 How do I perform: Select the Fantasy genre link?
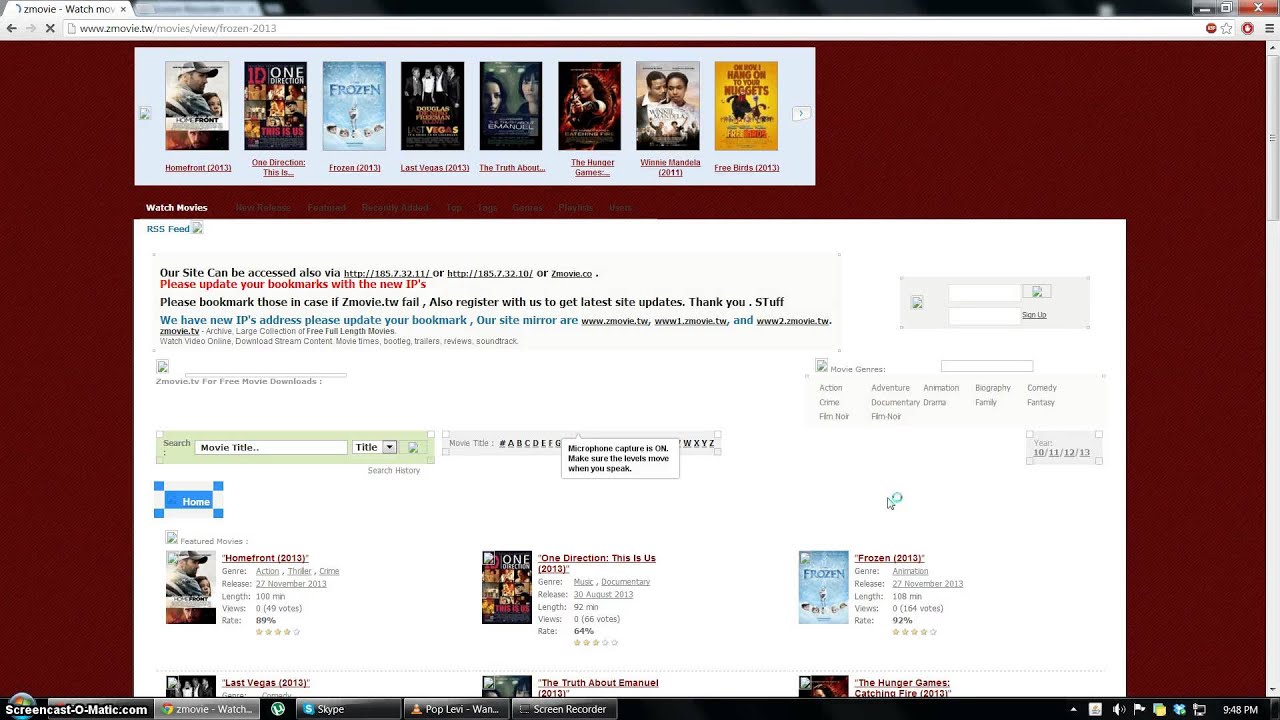(x=1041, y=402)
